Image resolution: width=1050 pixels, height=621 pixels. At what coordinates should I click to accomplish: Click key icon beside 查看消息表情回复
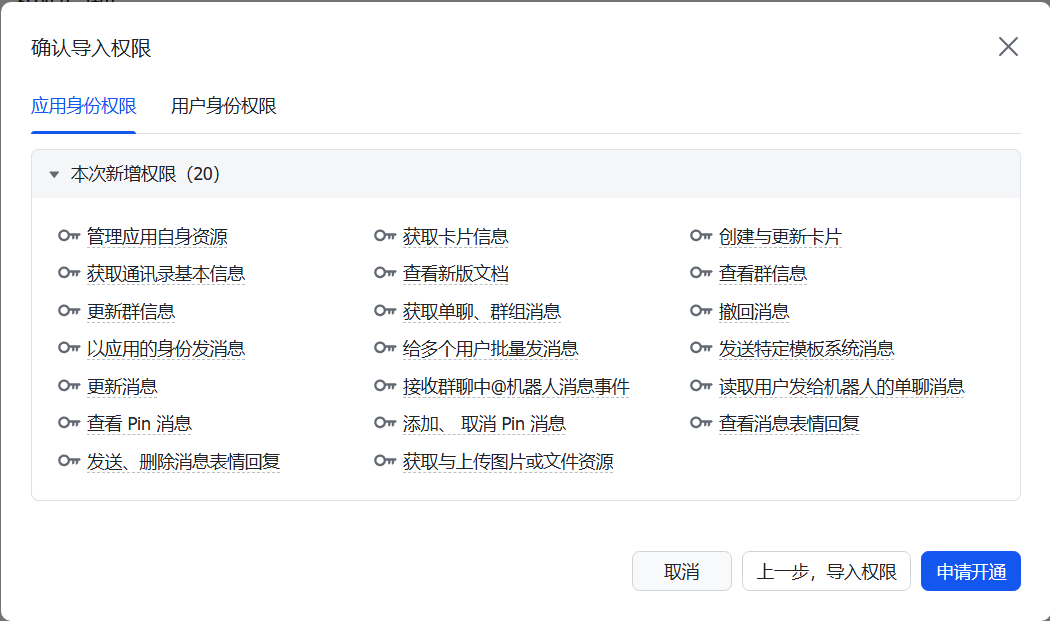point(701,424)
